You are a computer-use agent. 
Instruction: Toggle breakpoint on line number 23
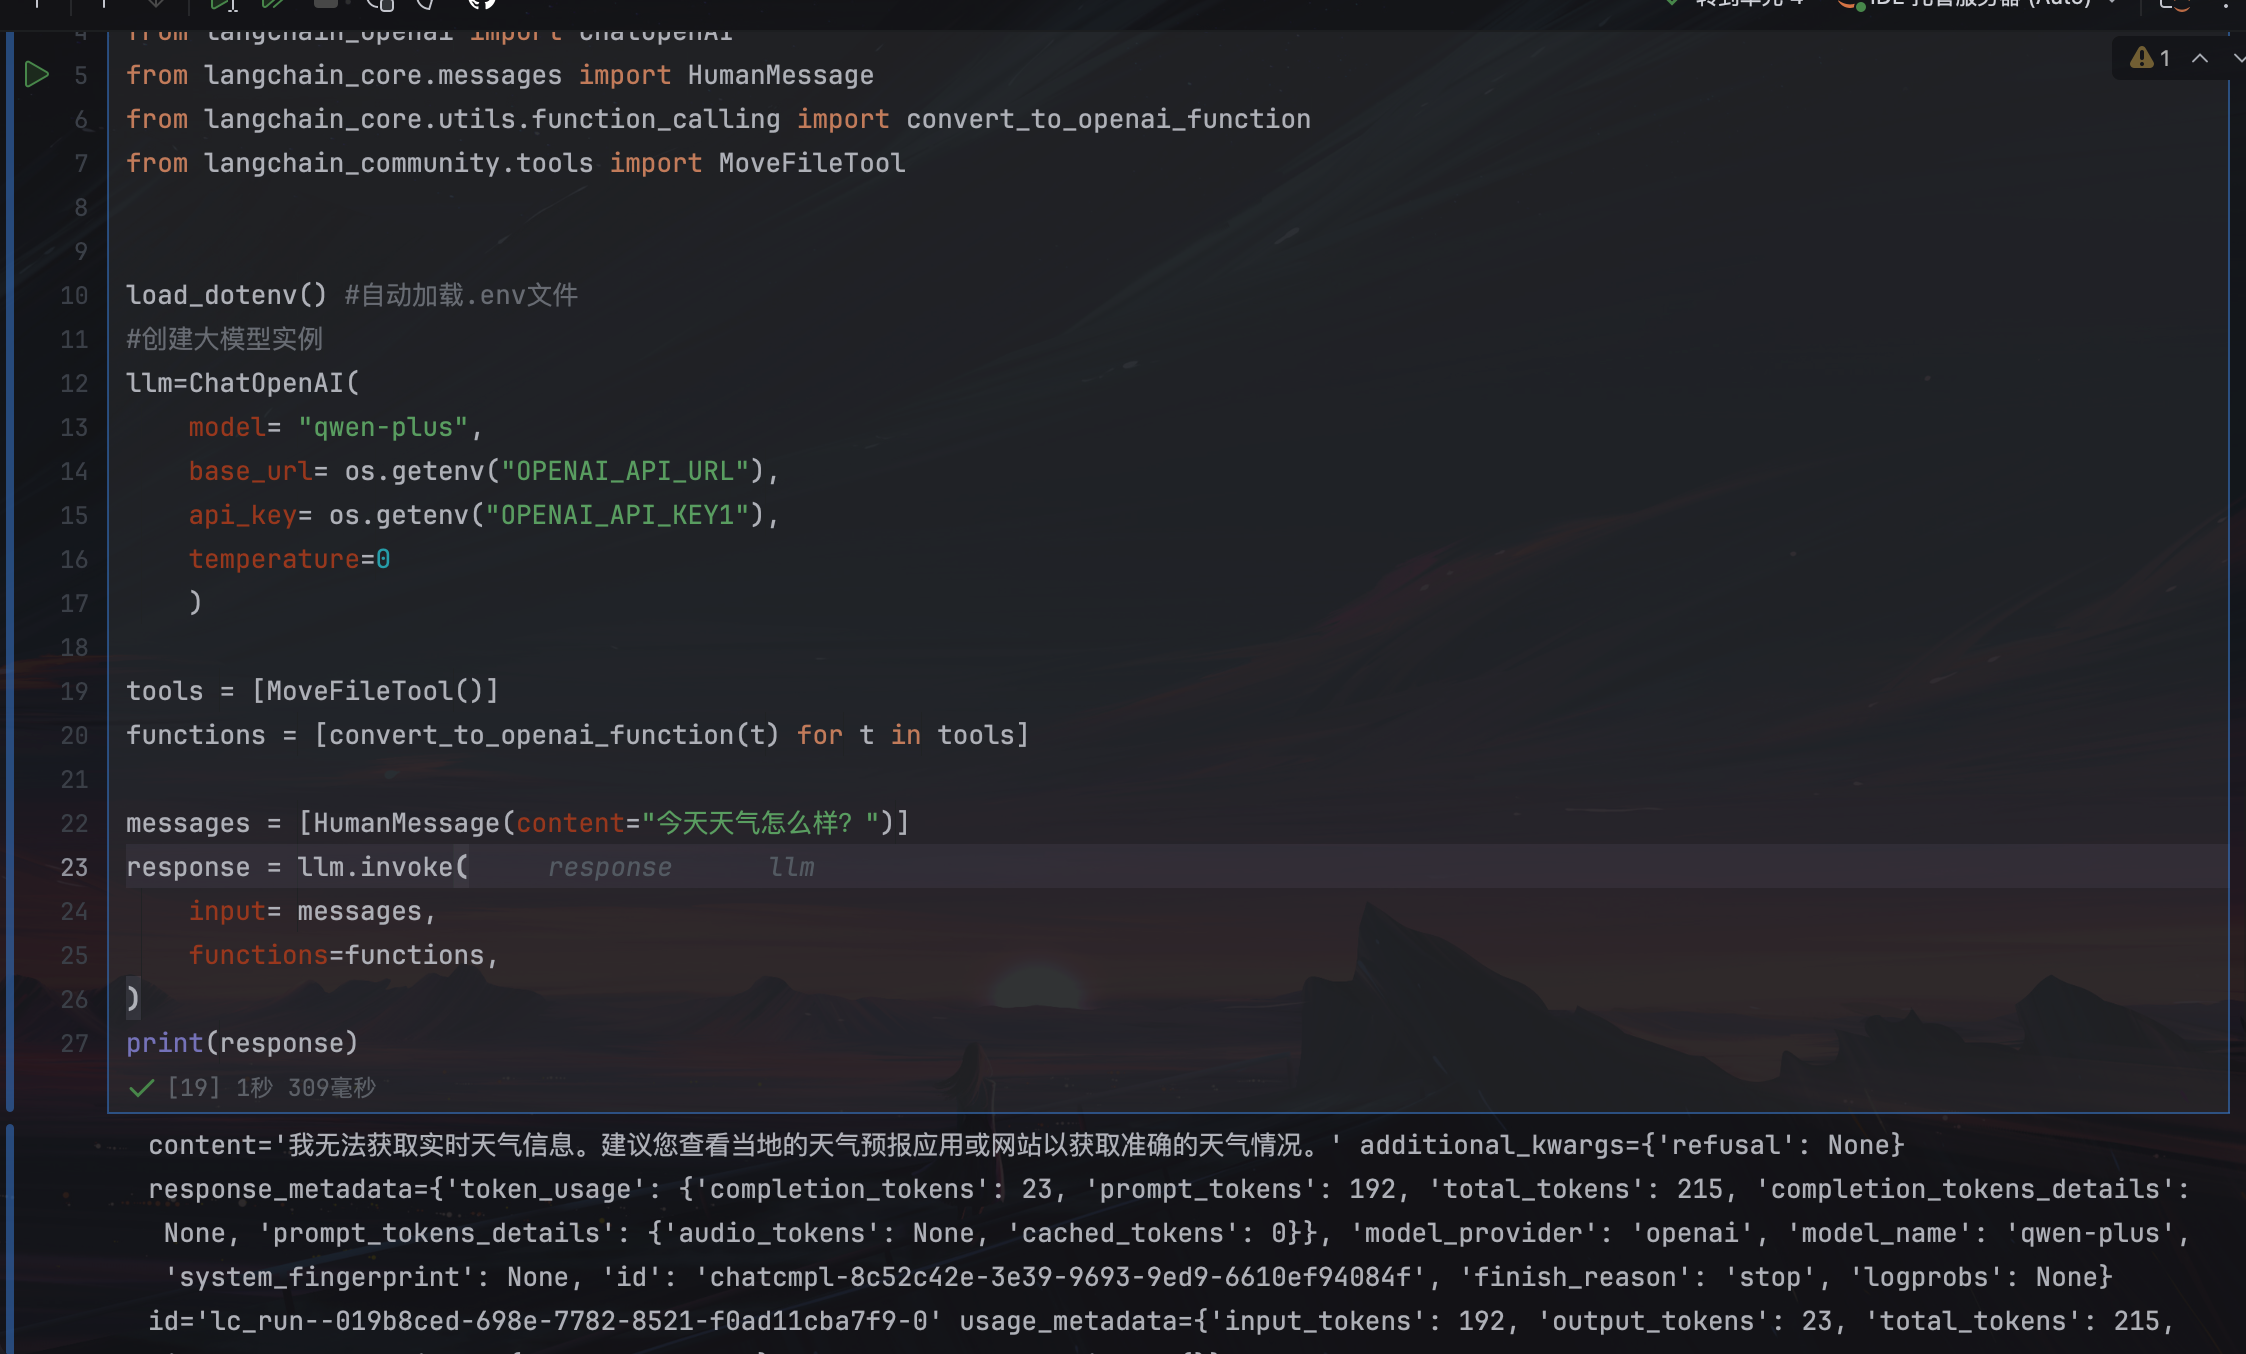click(74, 867)
